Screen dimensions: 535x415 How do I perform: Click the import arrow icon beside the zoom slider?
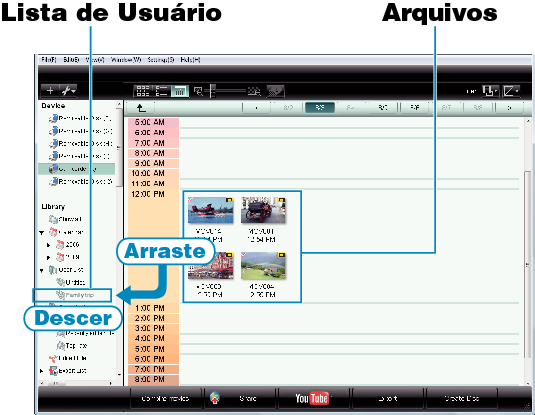click(275, 91)
